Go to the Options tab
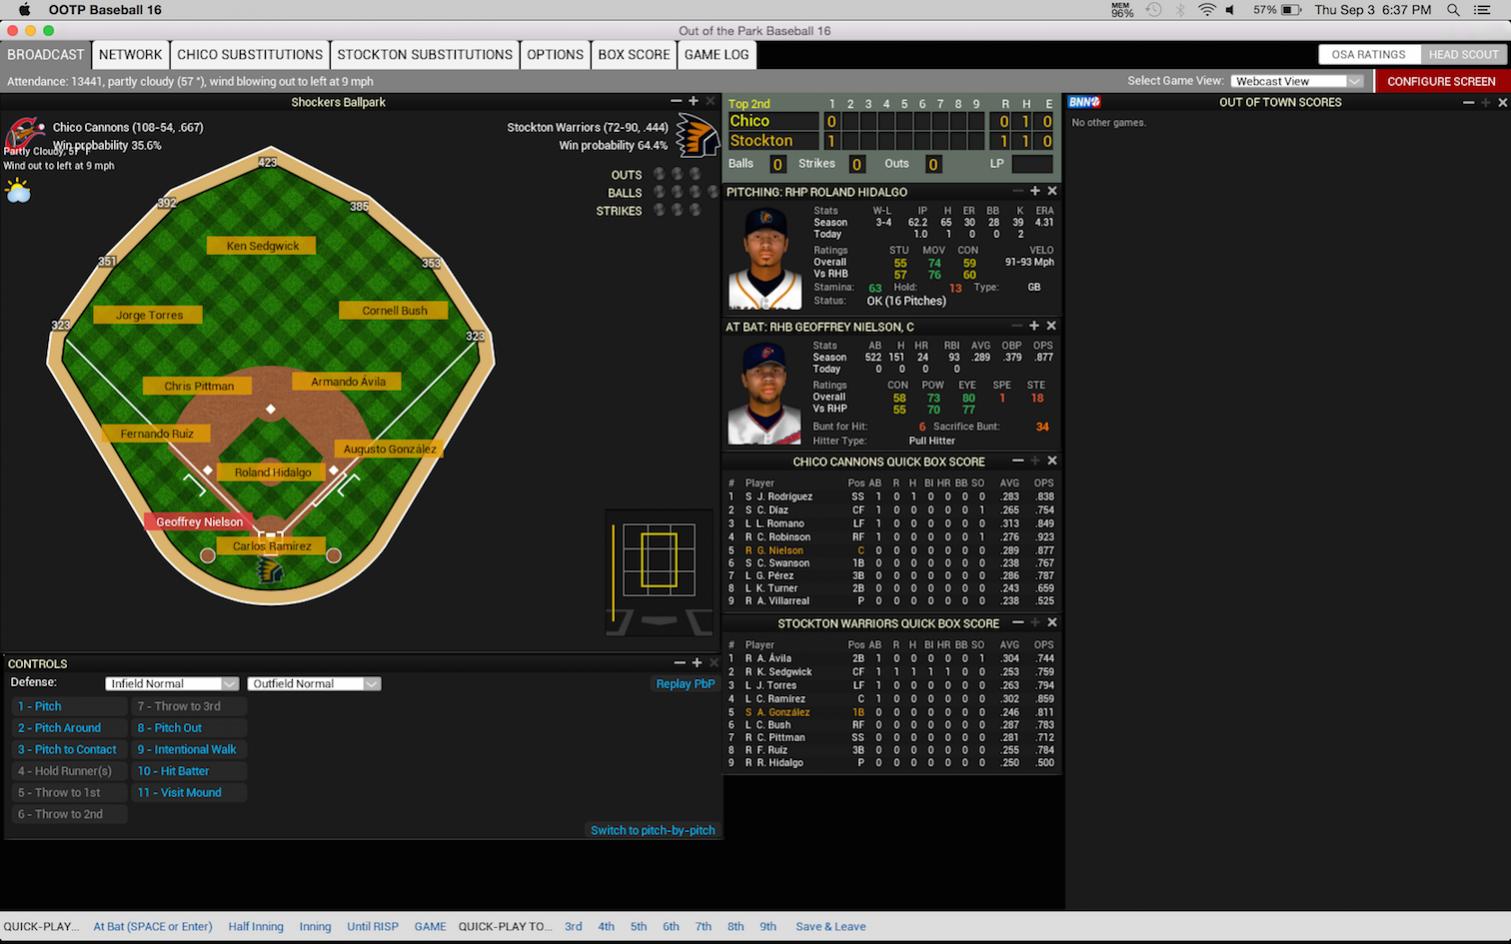The height and width of the screenshot is (944, 1511). click(555, 55)
